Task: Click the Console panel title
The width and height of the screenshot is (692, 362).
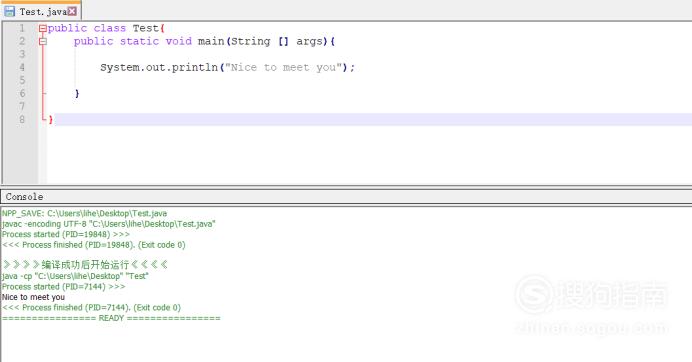Action: pos(24,197)
